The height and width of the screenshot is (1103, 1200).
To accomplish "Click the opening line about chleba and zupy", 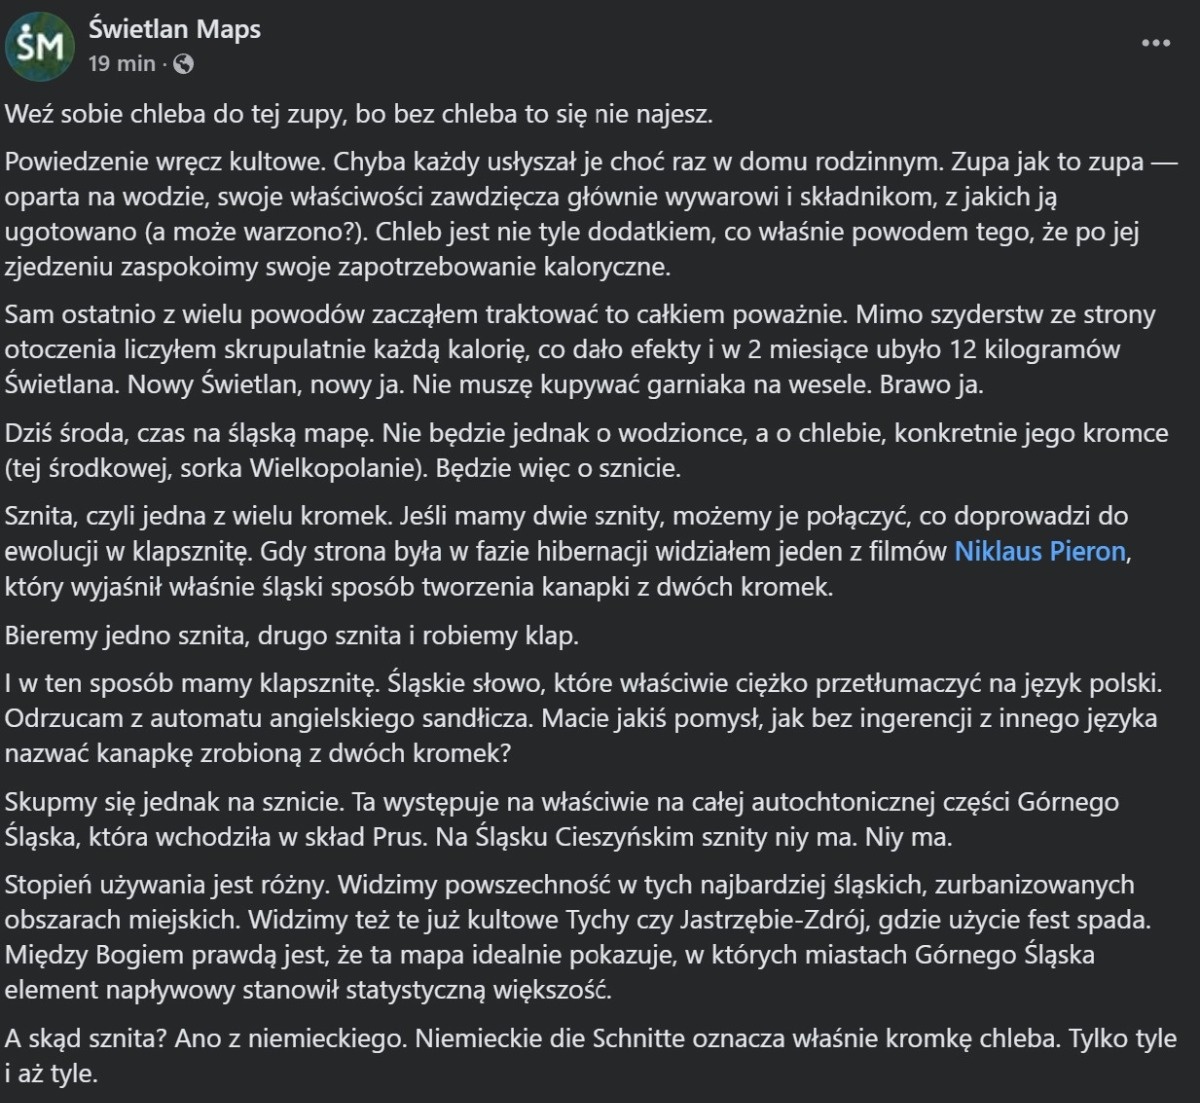I will point(358,114).
